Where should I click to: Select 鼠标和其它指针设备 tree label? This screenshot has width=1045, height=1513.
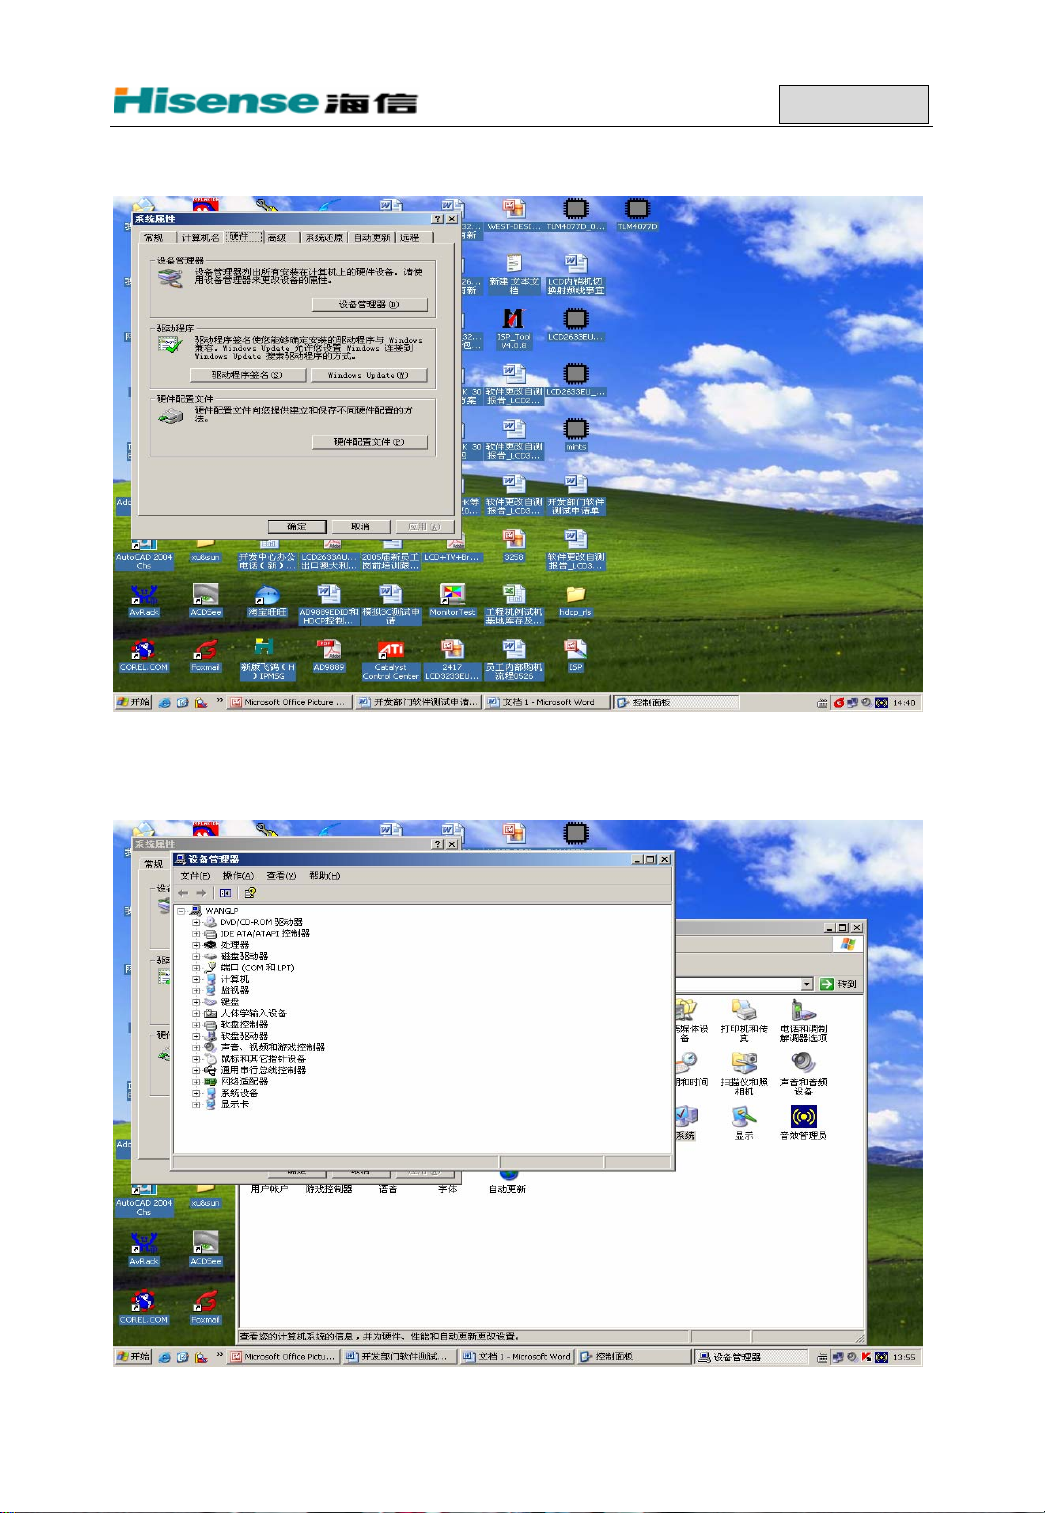(263, 1058)
